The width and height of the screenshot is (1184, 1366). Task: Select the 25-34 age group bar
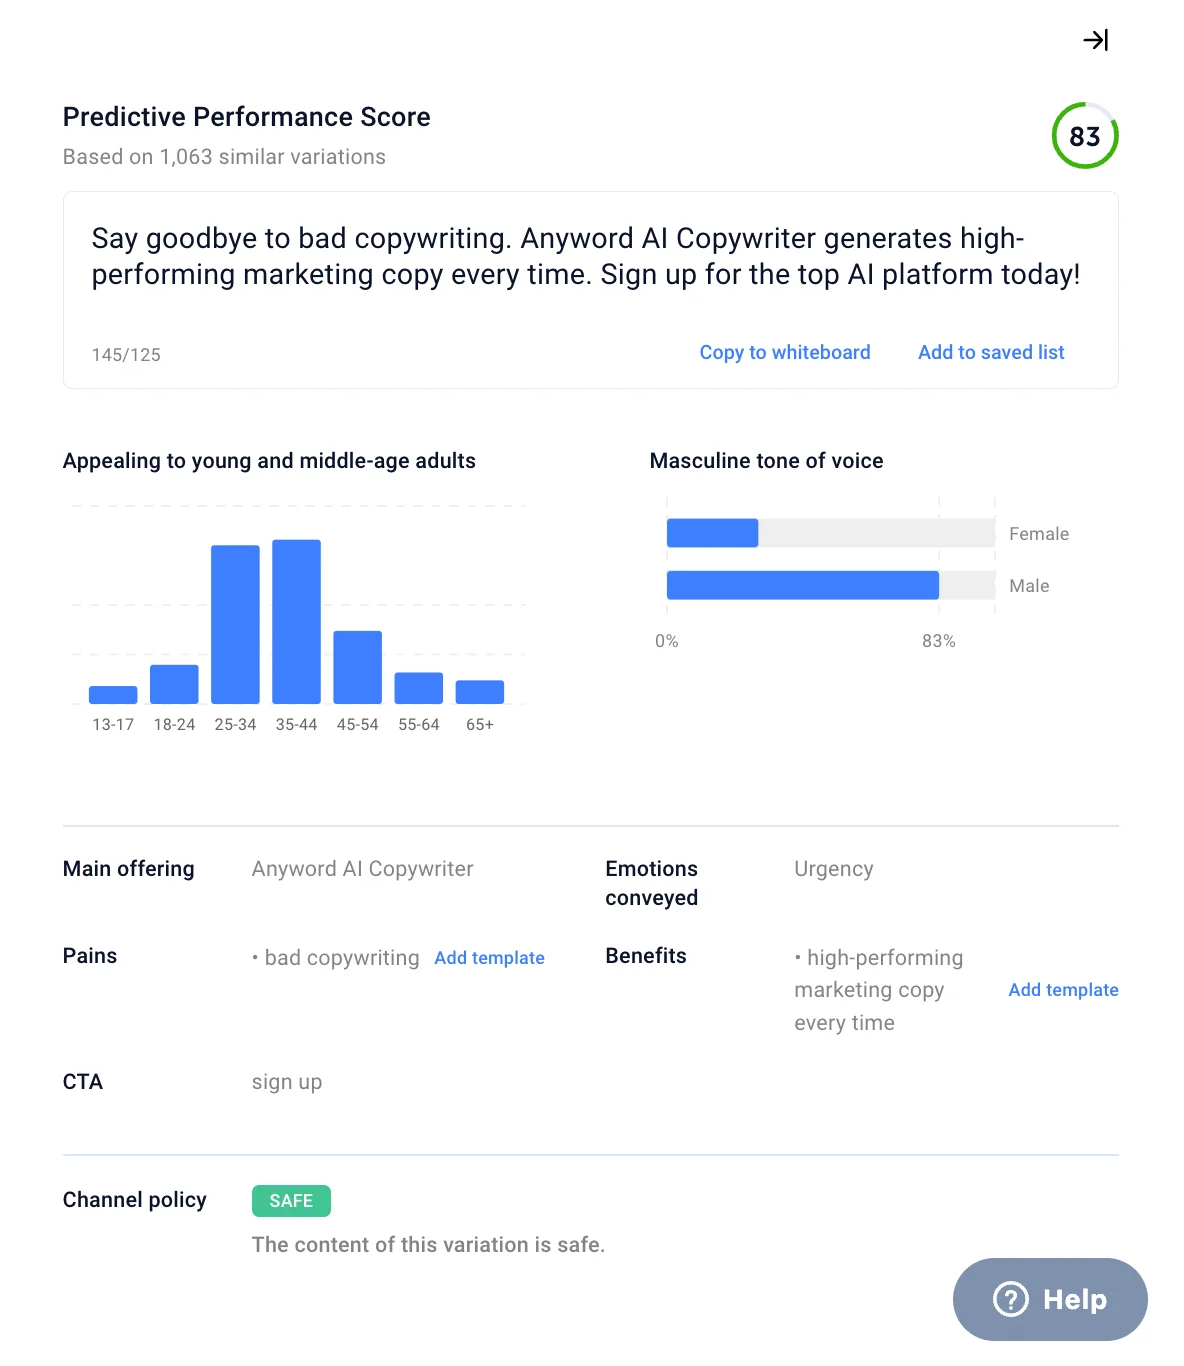click(x=235, y=623)
